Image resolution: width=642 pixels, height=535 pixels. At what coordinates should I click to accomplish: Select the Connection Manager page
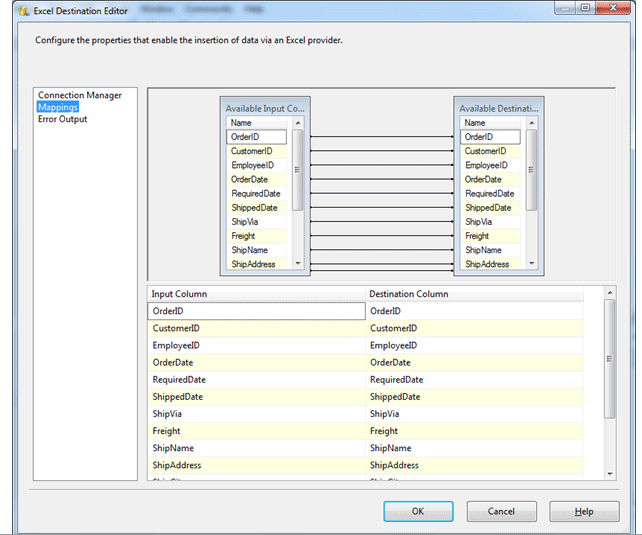pyautogui.click(x=80, y=95)
